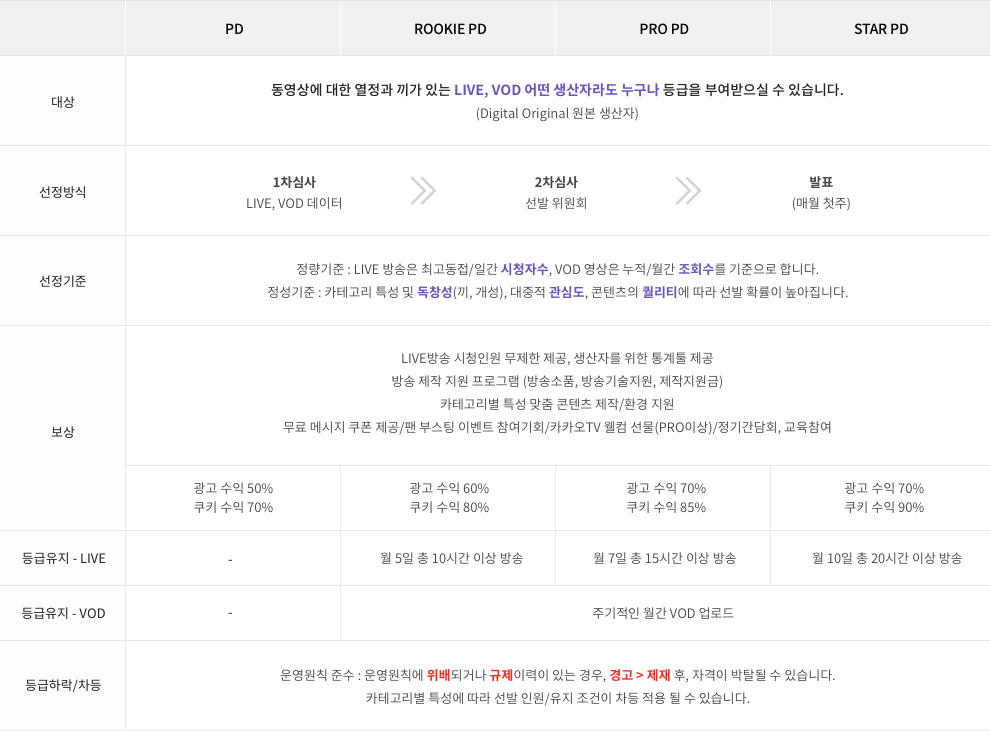This screenshot has width=990, height=731.
Task: Click the STAR PD column header
Action: coord(881,29)
